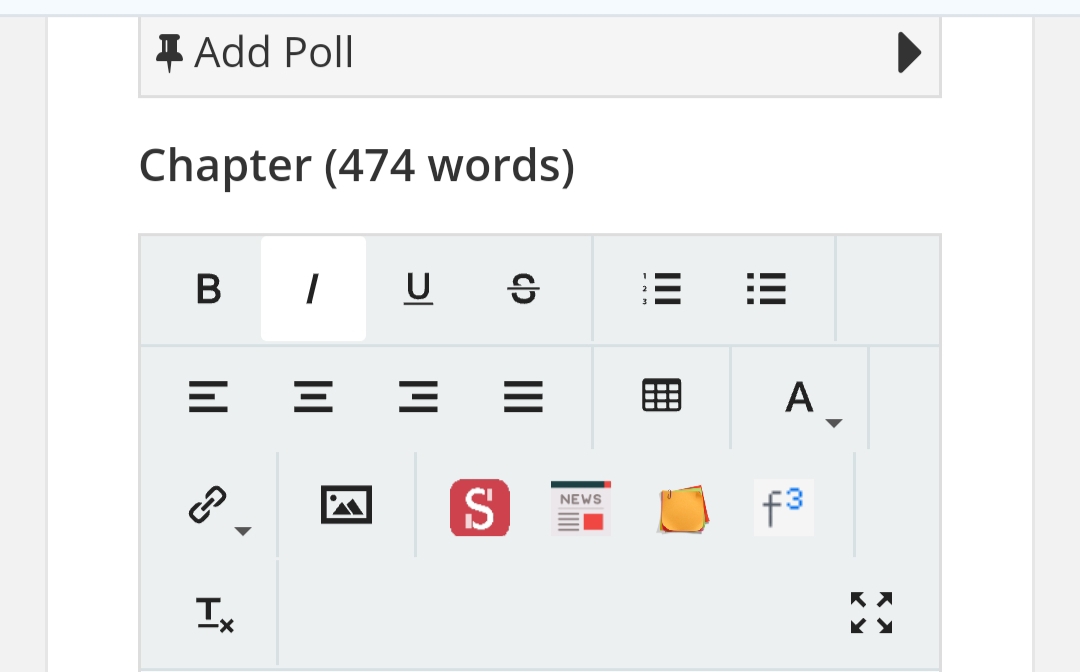Clear text formatting
This screenshot has width=1080, height=672.
(214, 614)
